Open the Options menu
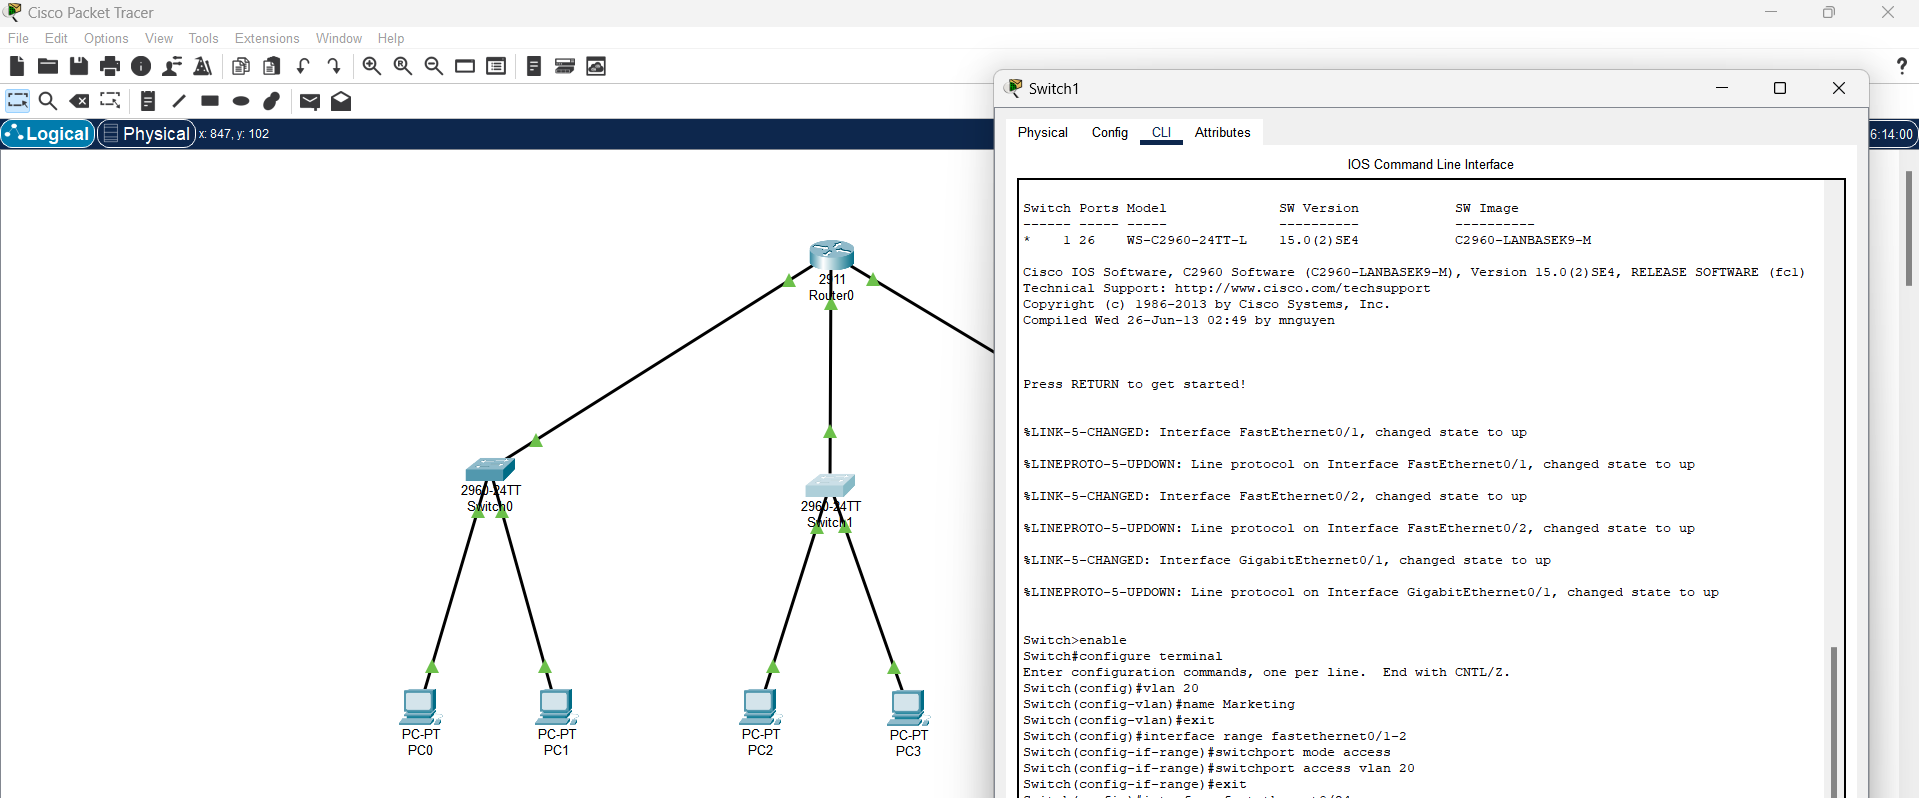 (106, 38)
